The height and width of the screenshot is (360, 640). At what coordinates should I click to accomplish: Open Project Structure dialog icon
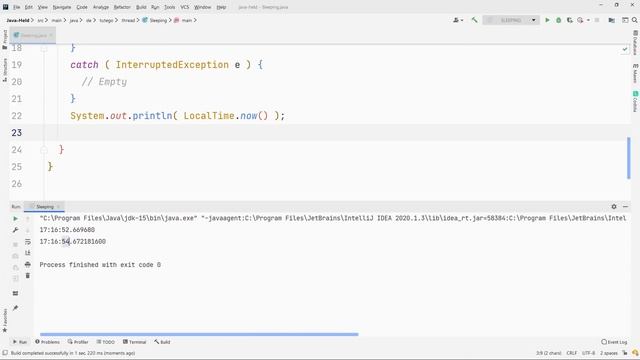pos(611,20)
